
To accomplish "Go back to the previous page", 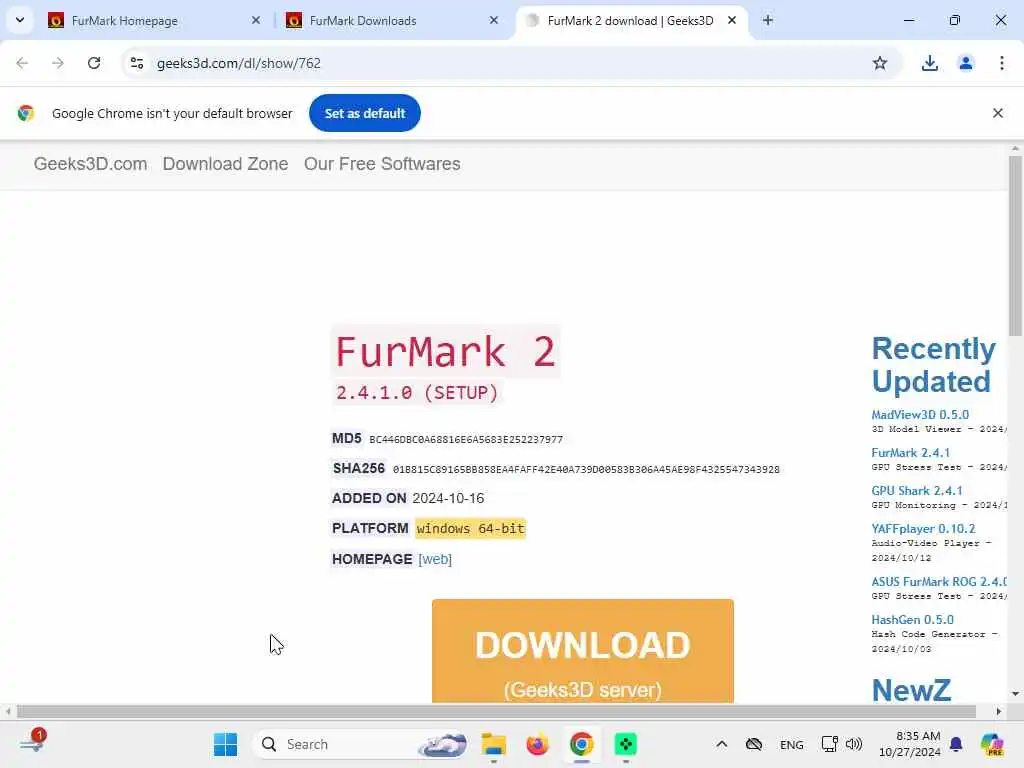I will click(x=22, y=63).
